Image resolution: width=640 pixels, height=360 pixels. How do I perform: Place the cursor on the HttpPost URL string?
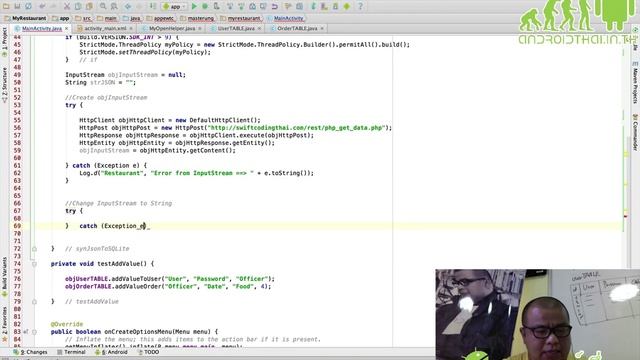[297, 128]
